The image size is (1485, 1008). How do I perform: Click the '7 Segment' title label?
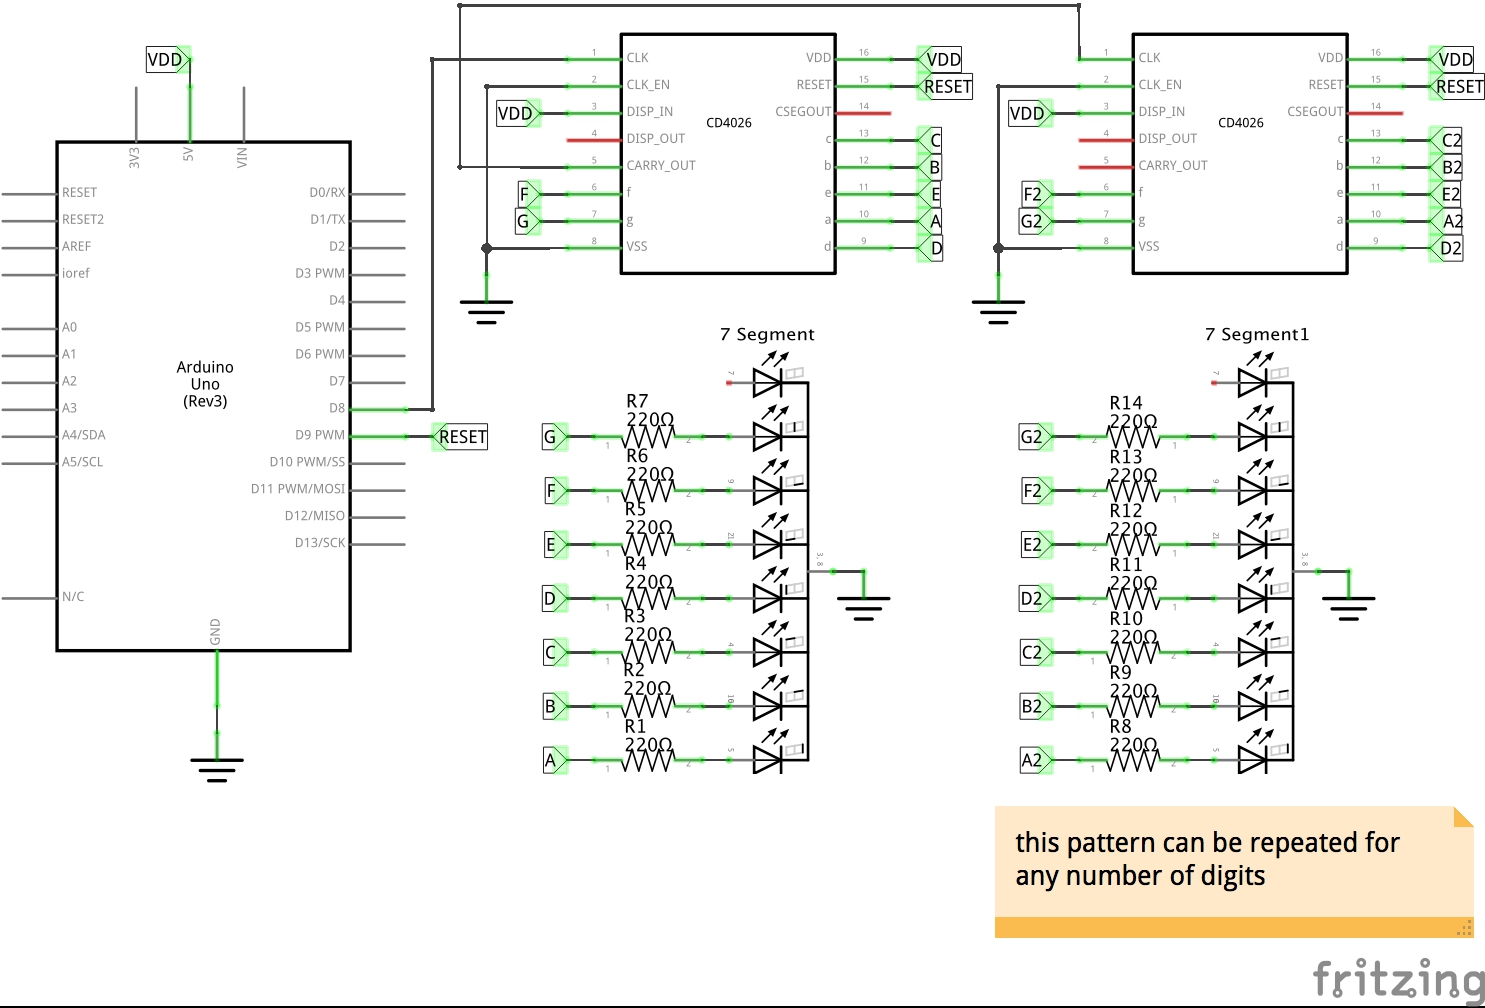point(767,334)
